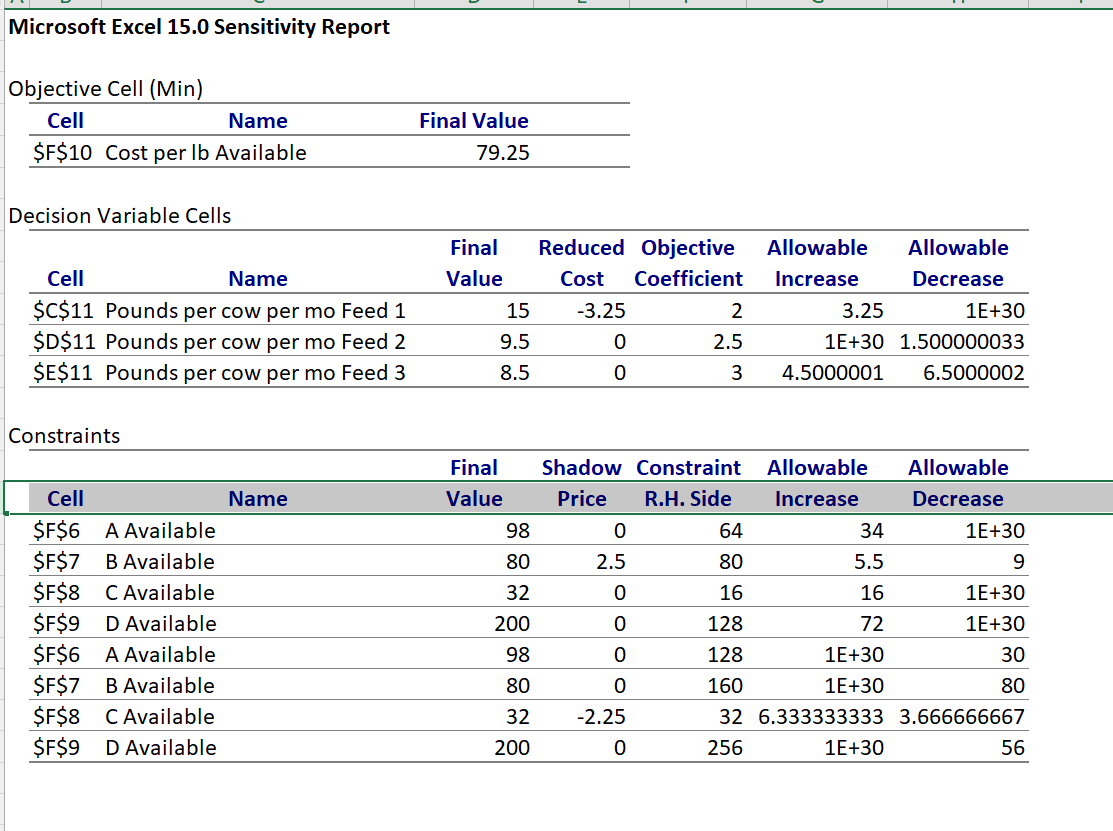Click the shadow price value -2.25
Viewport: 1113px width, 831px height.
pos(601,717)
